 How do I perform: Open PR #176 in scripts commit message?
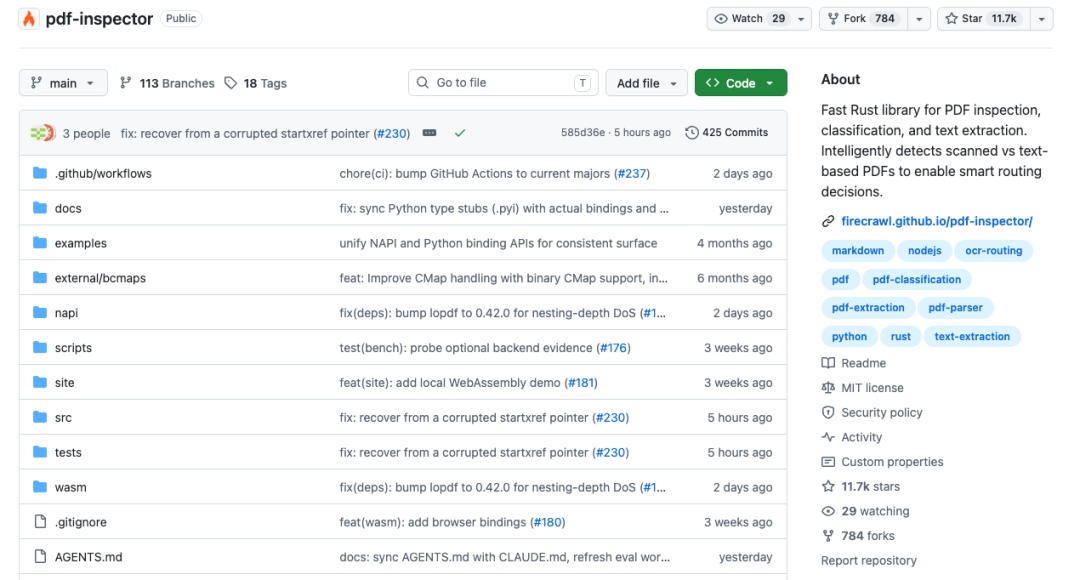pos(613,348)
